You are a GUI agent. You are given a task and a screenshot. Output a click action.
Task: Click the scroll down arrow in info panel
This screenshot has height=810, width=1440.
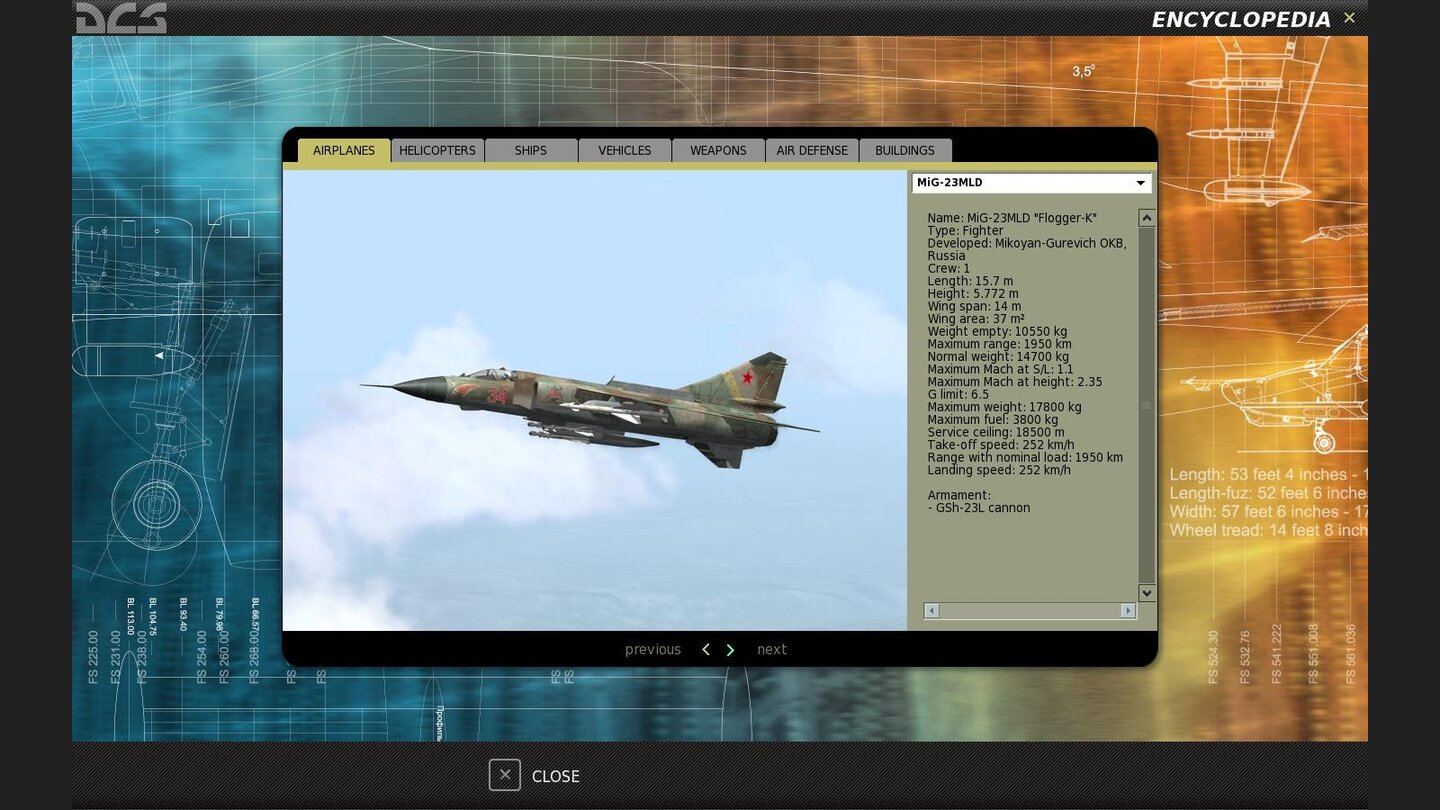(1147, 593)
